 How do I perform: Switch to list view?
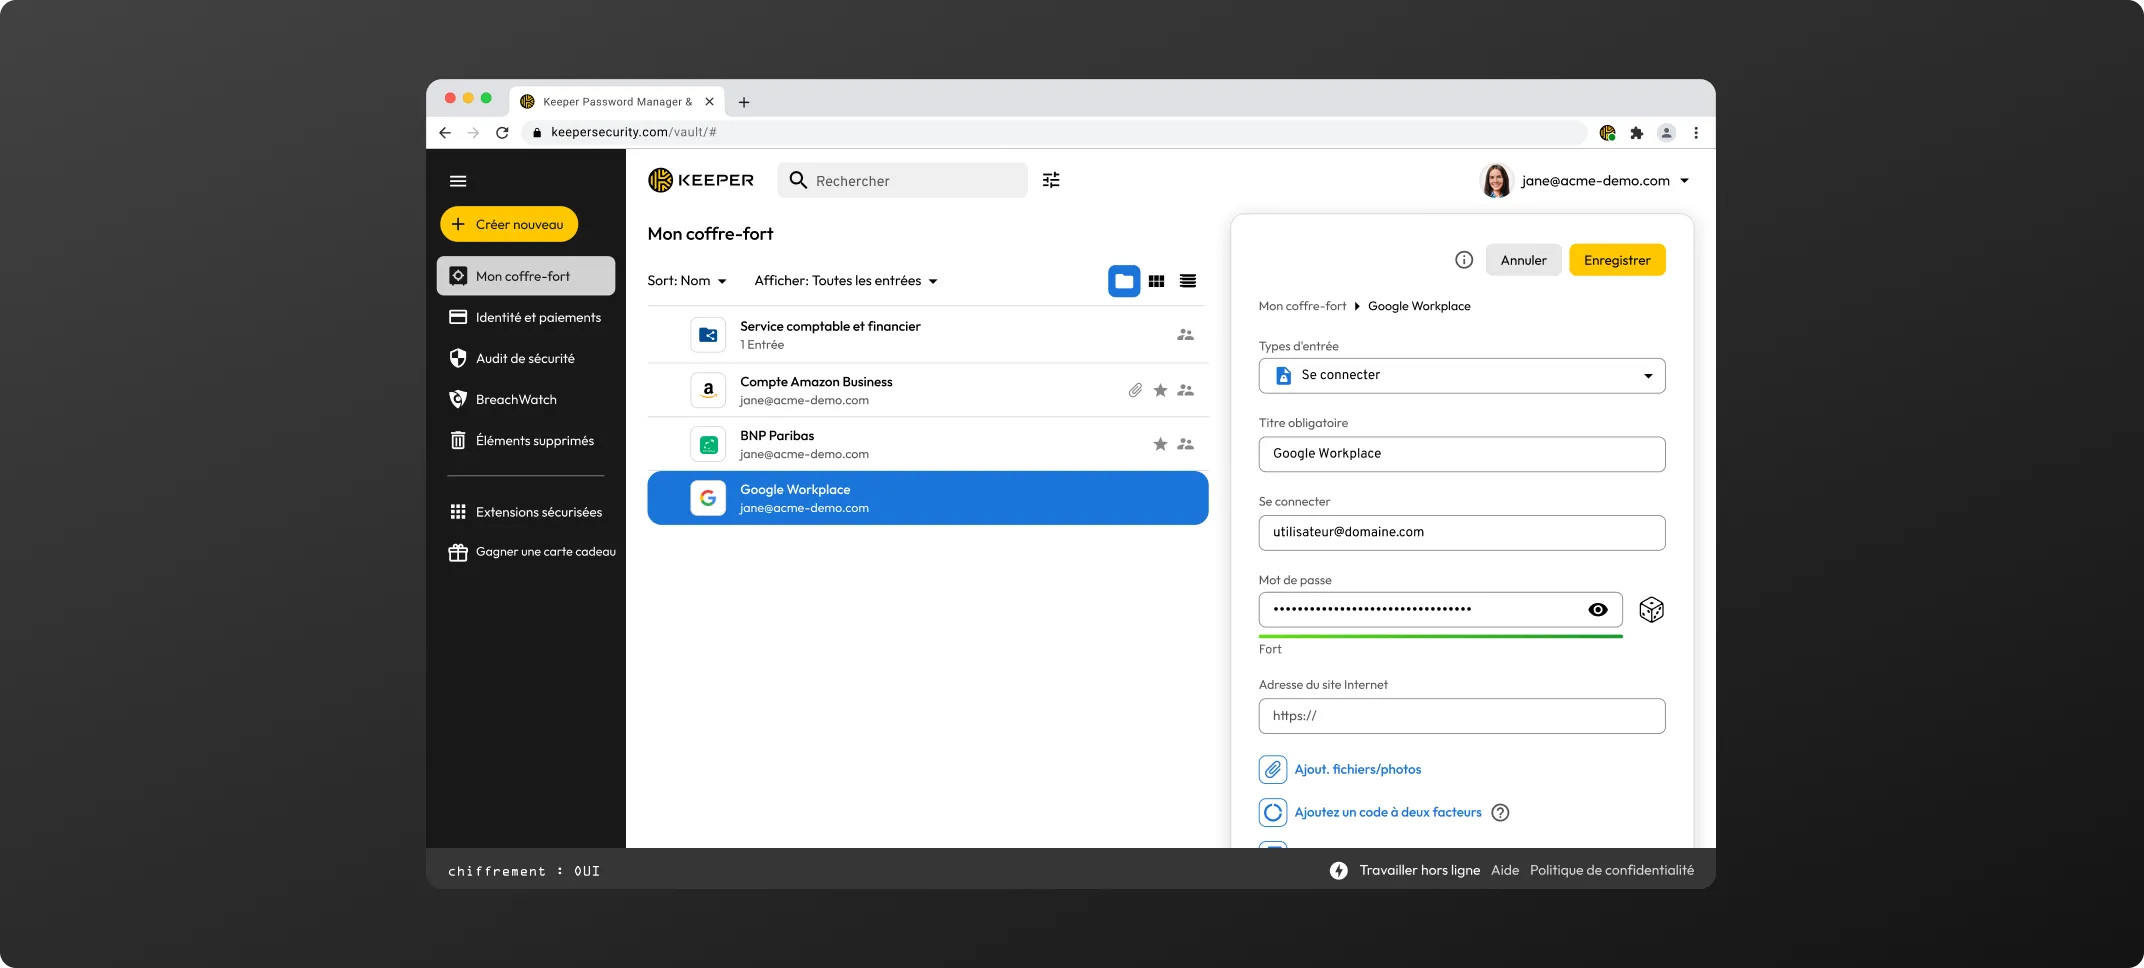coord(1188,281)
